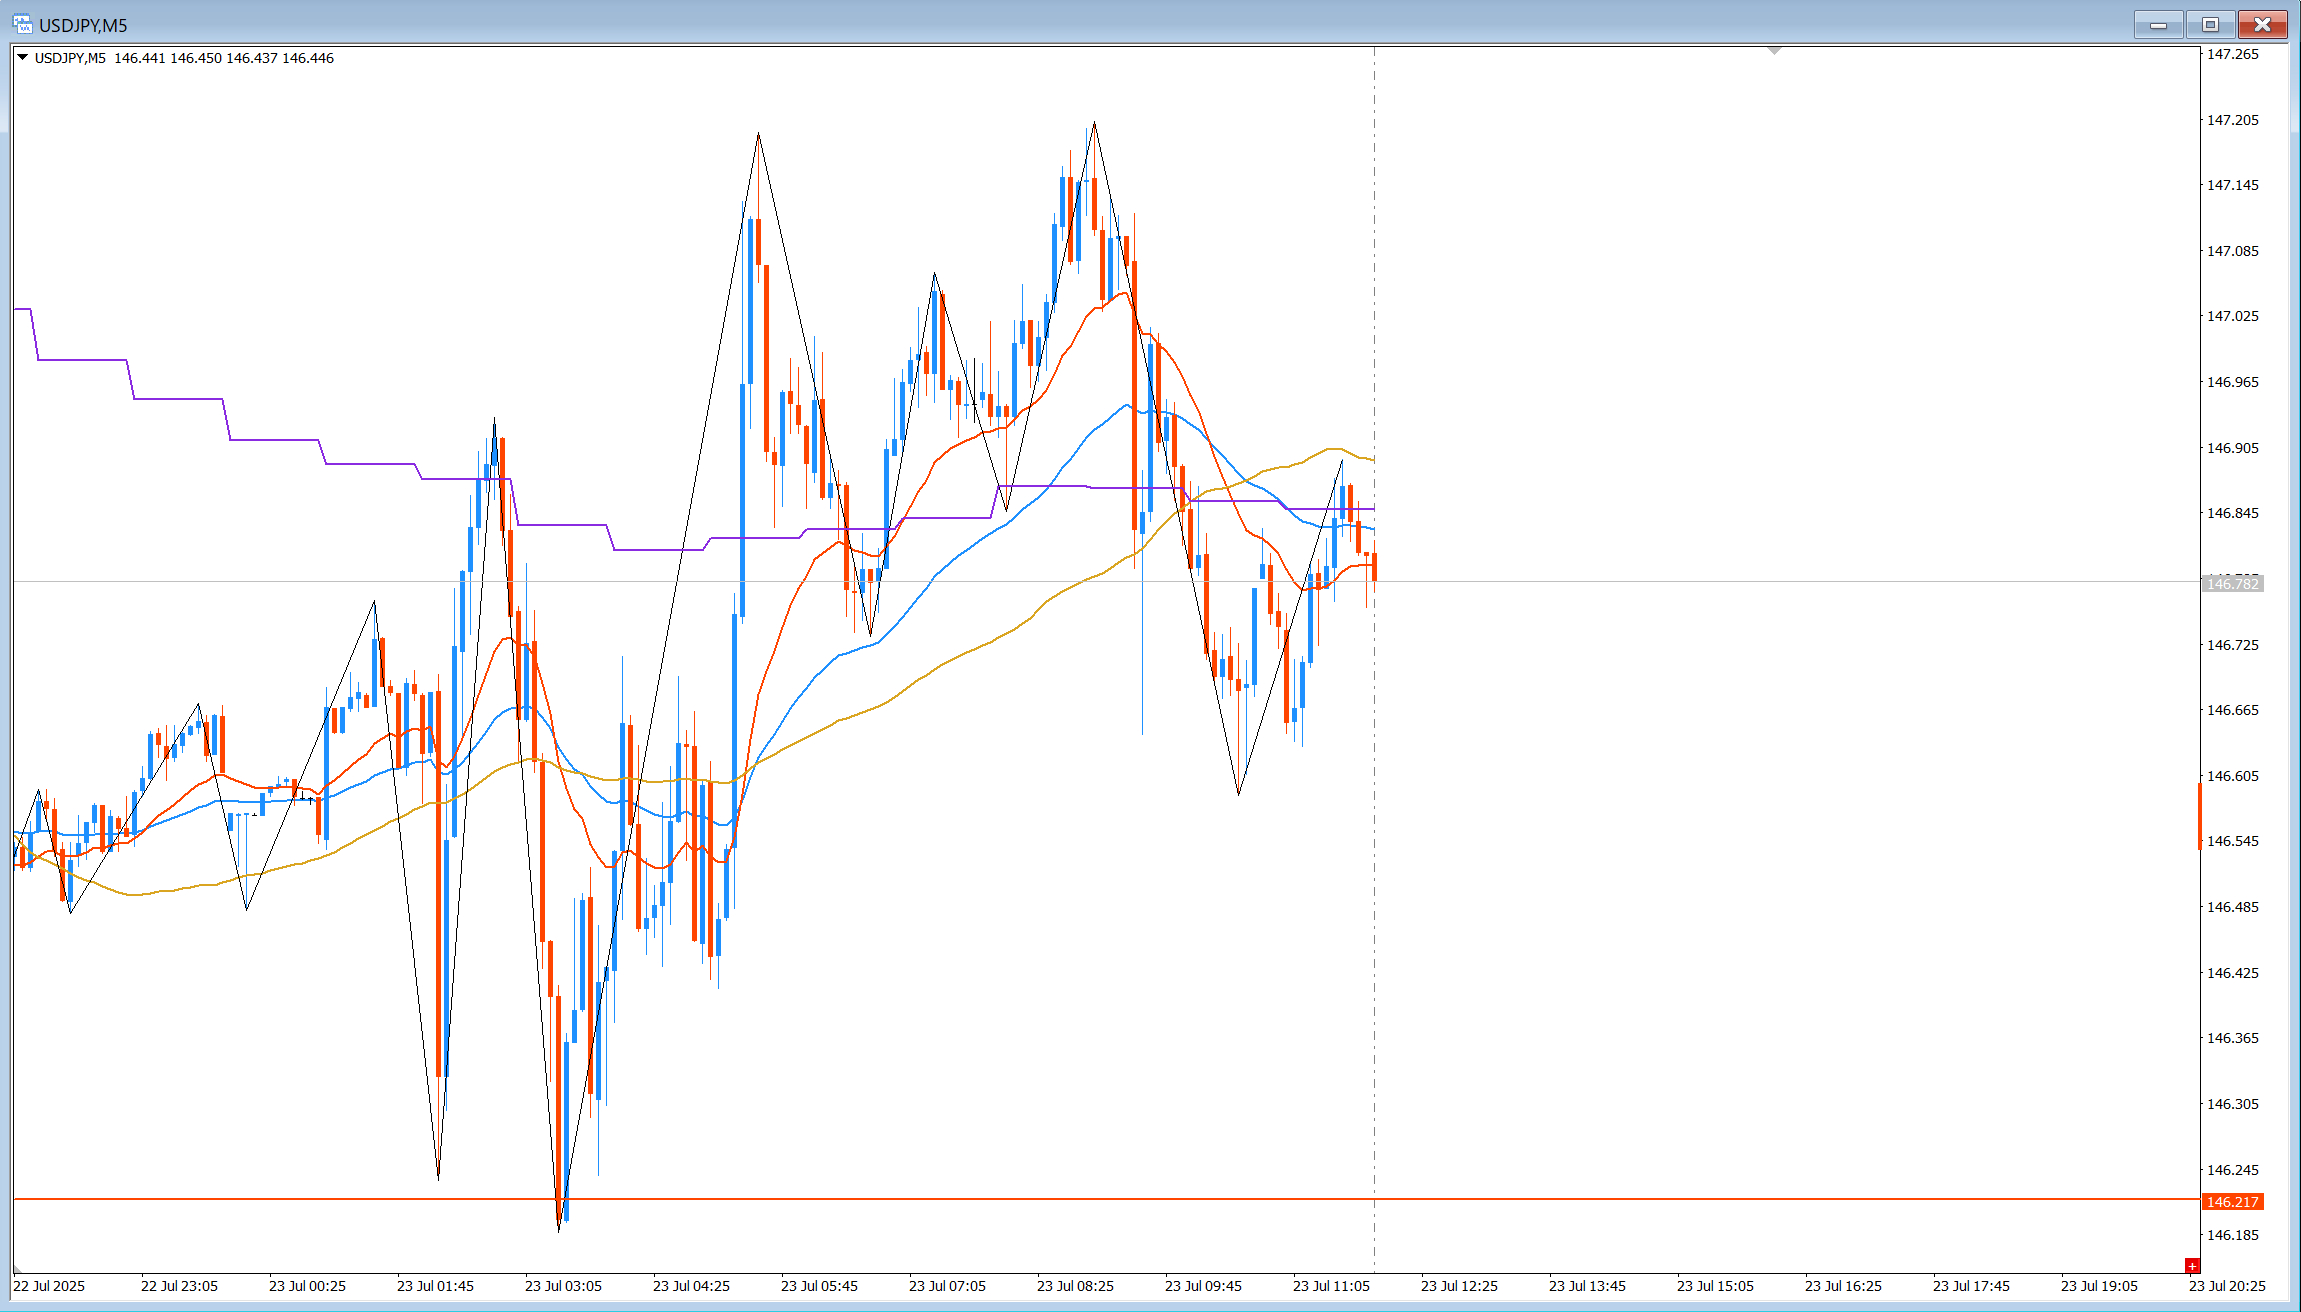Maximize the USDJPY,M5 chart window
Viewport: 2301px width, 1312px height.
(2210, 24)
